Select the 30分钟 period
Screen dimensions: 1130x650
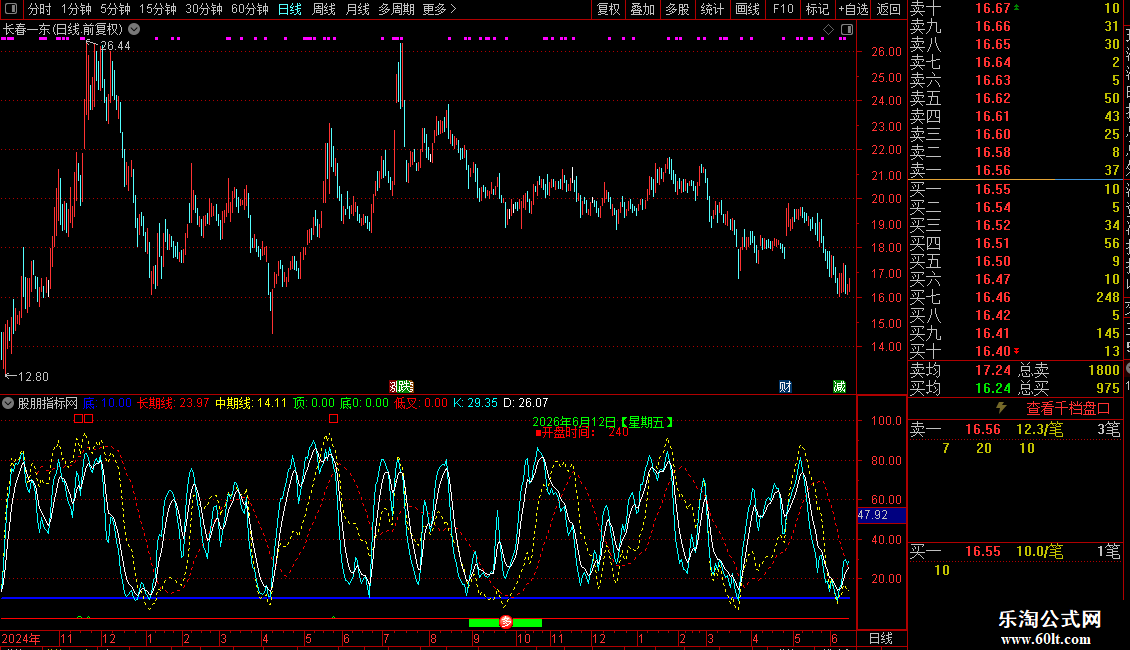click(x=204, y=9)
